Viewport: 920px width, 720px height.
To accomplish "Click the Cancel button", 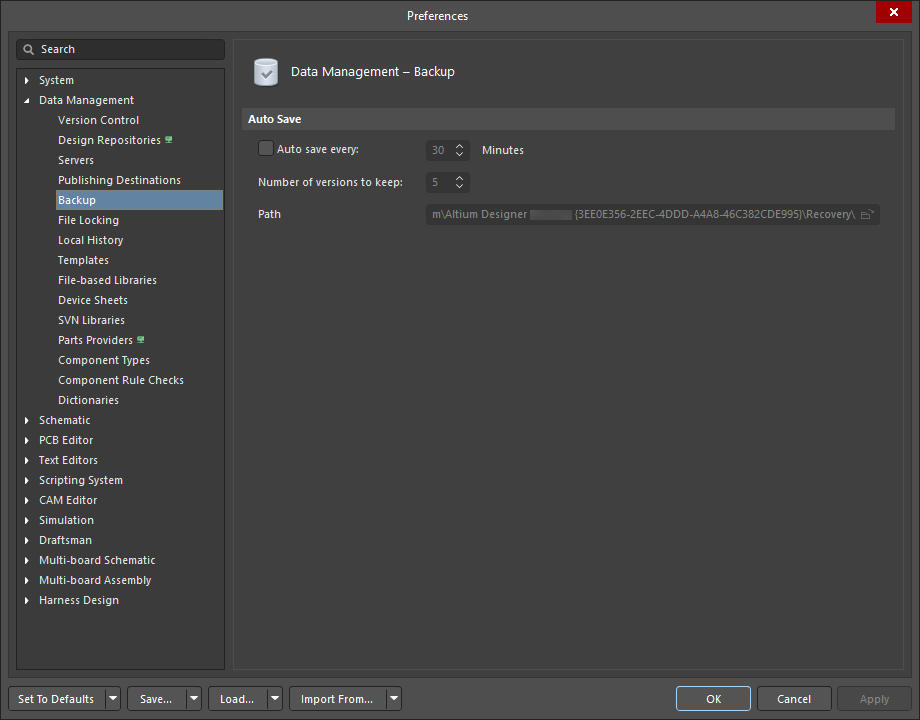I will click(794, 699).
